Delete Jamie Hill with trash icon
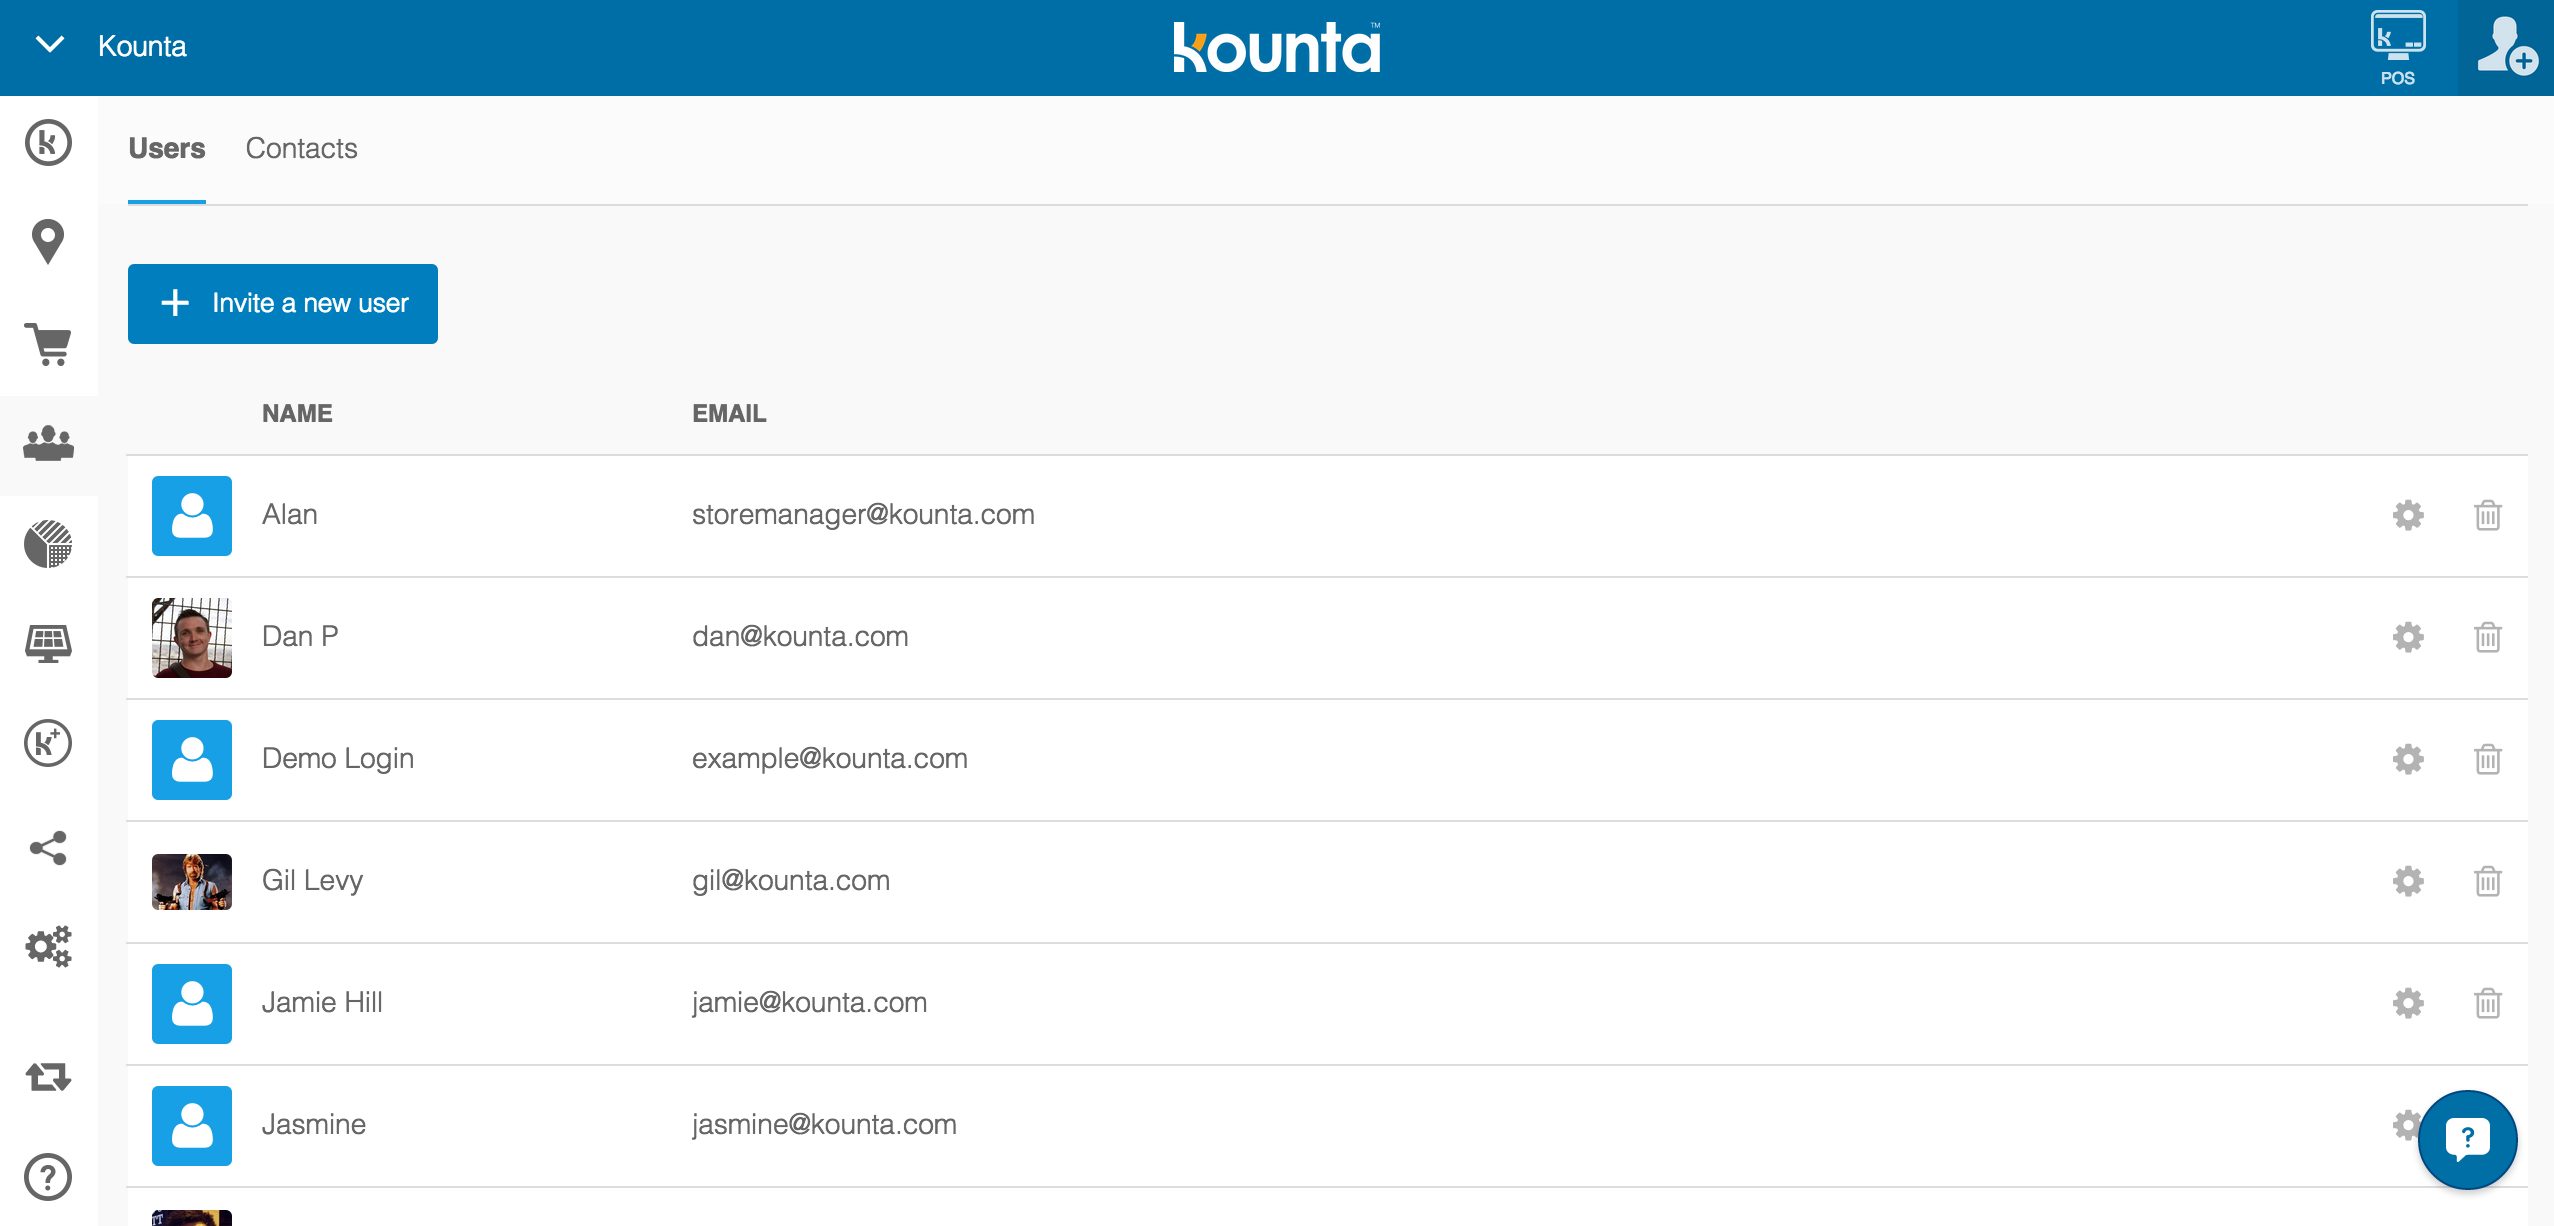The width and height of the screenshot is (2554, 1226). coord(2488,1003)
